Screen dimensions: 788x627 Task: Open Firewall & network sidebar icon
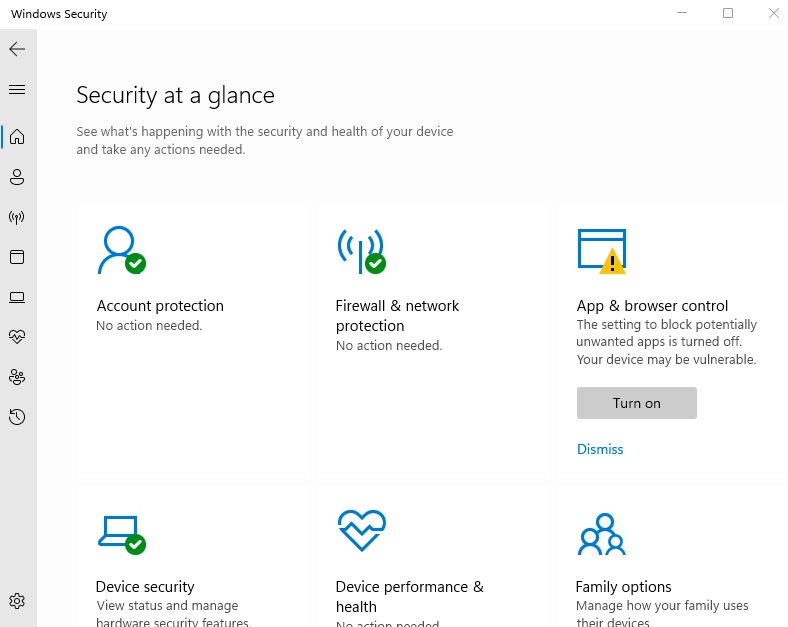coord(17,217)
